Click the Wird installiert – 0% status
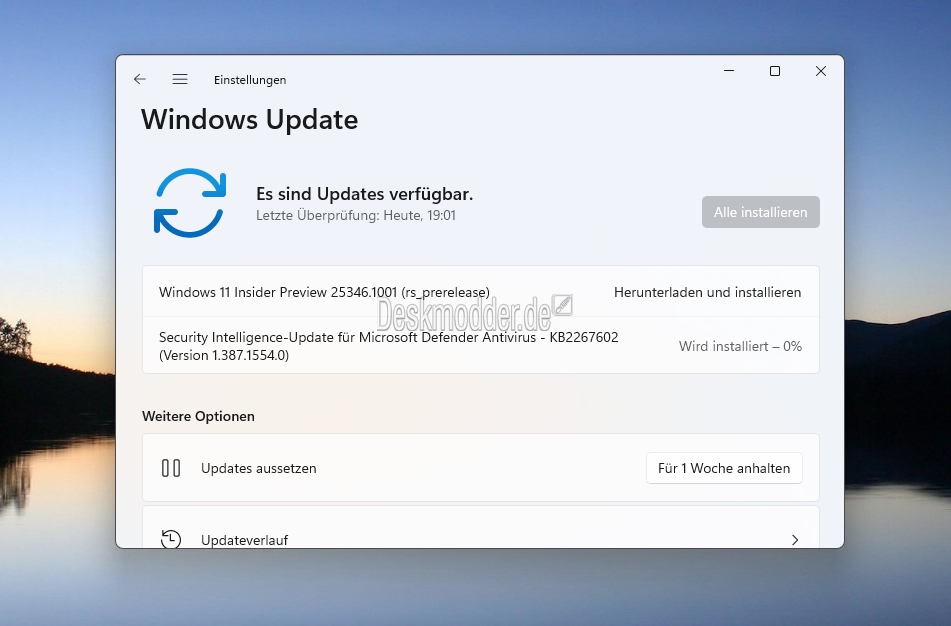Screen dimensions: 951x626 tap(740, 346)
